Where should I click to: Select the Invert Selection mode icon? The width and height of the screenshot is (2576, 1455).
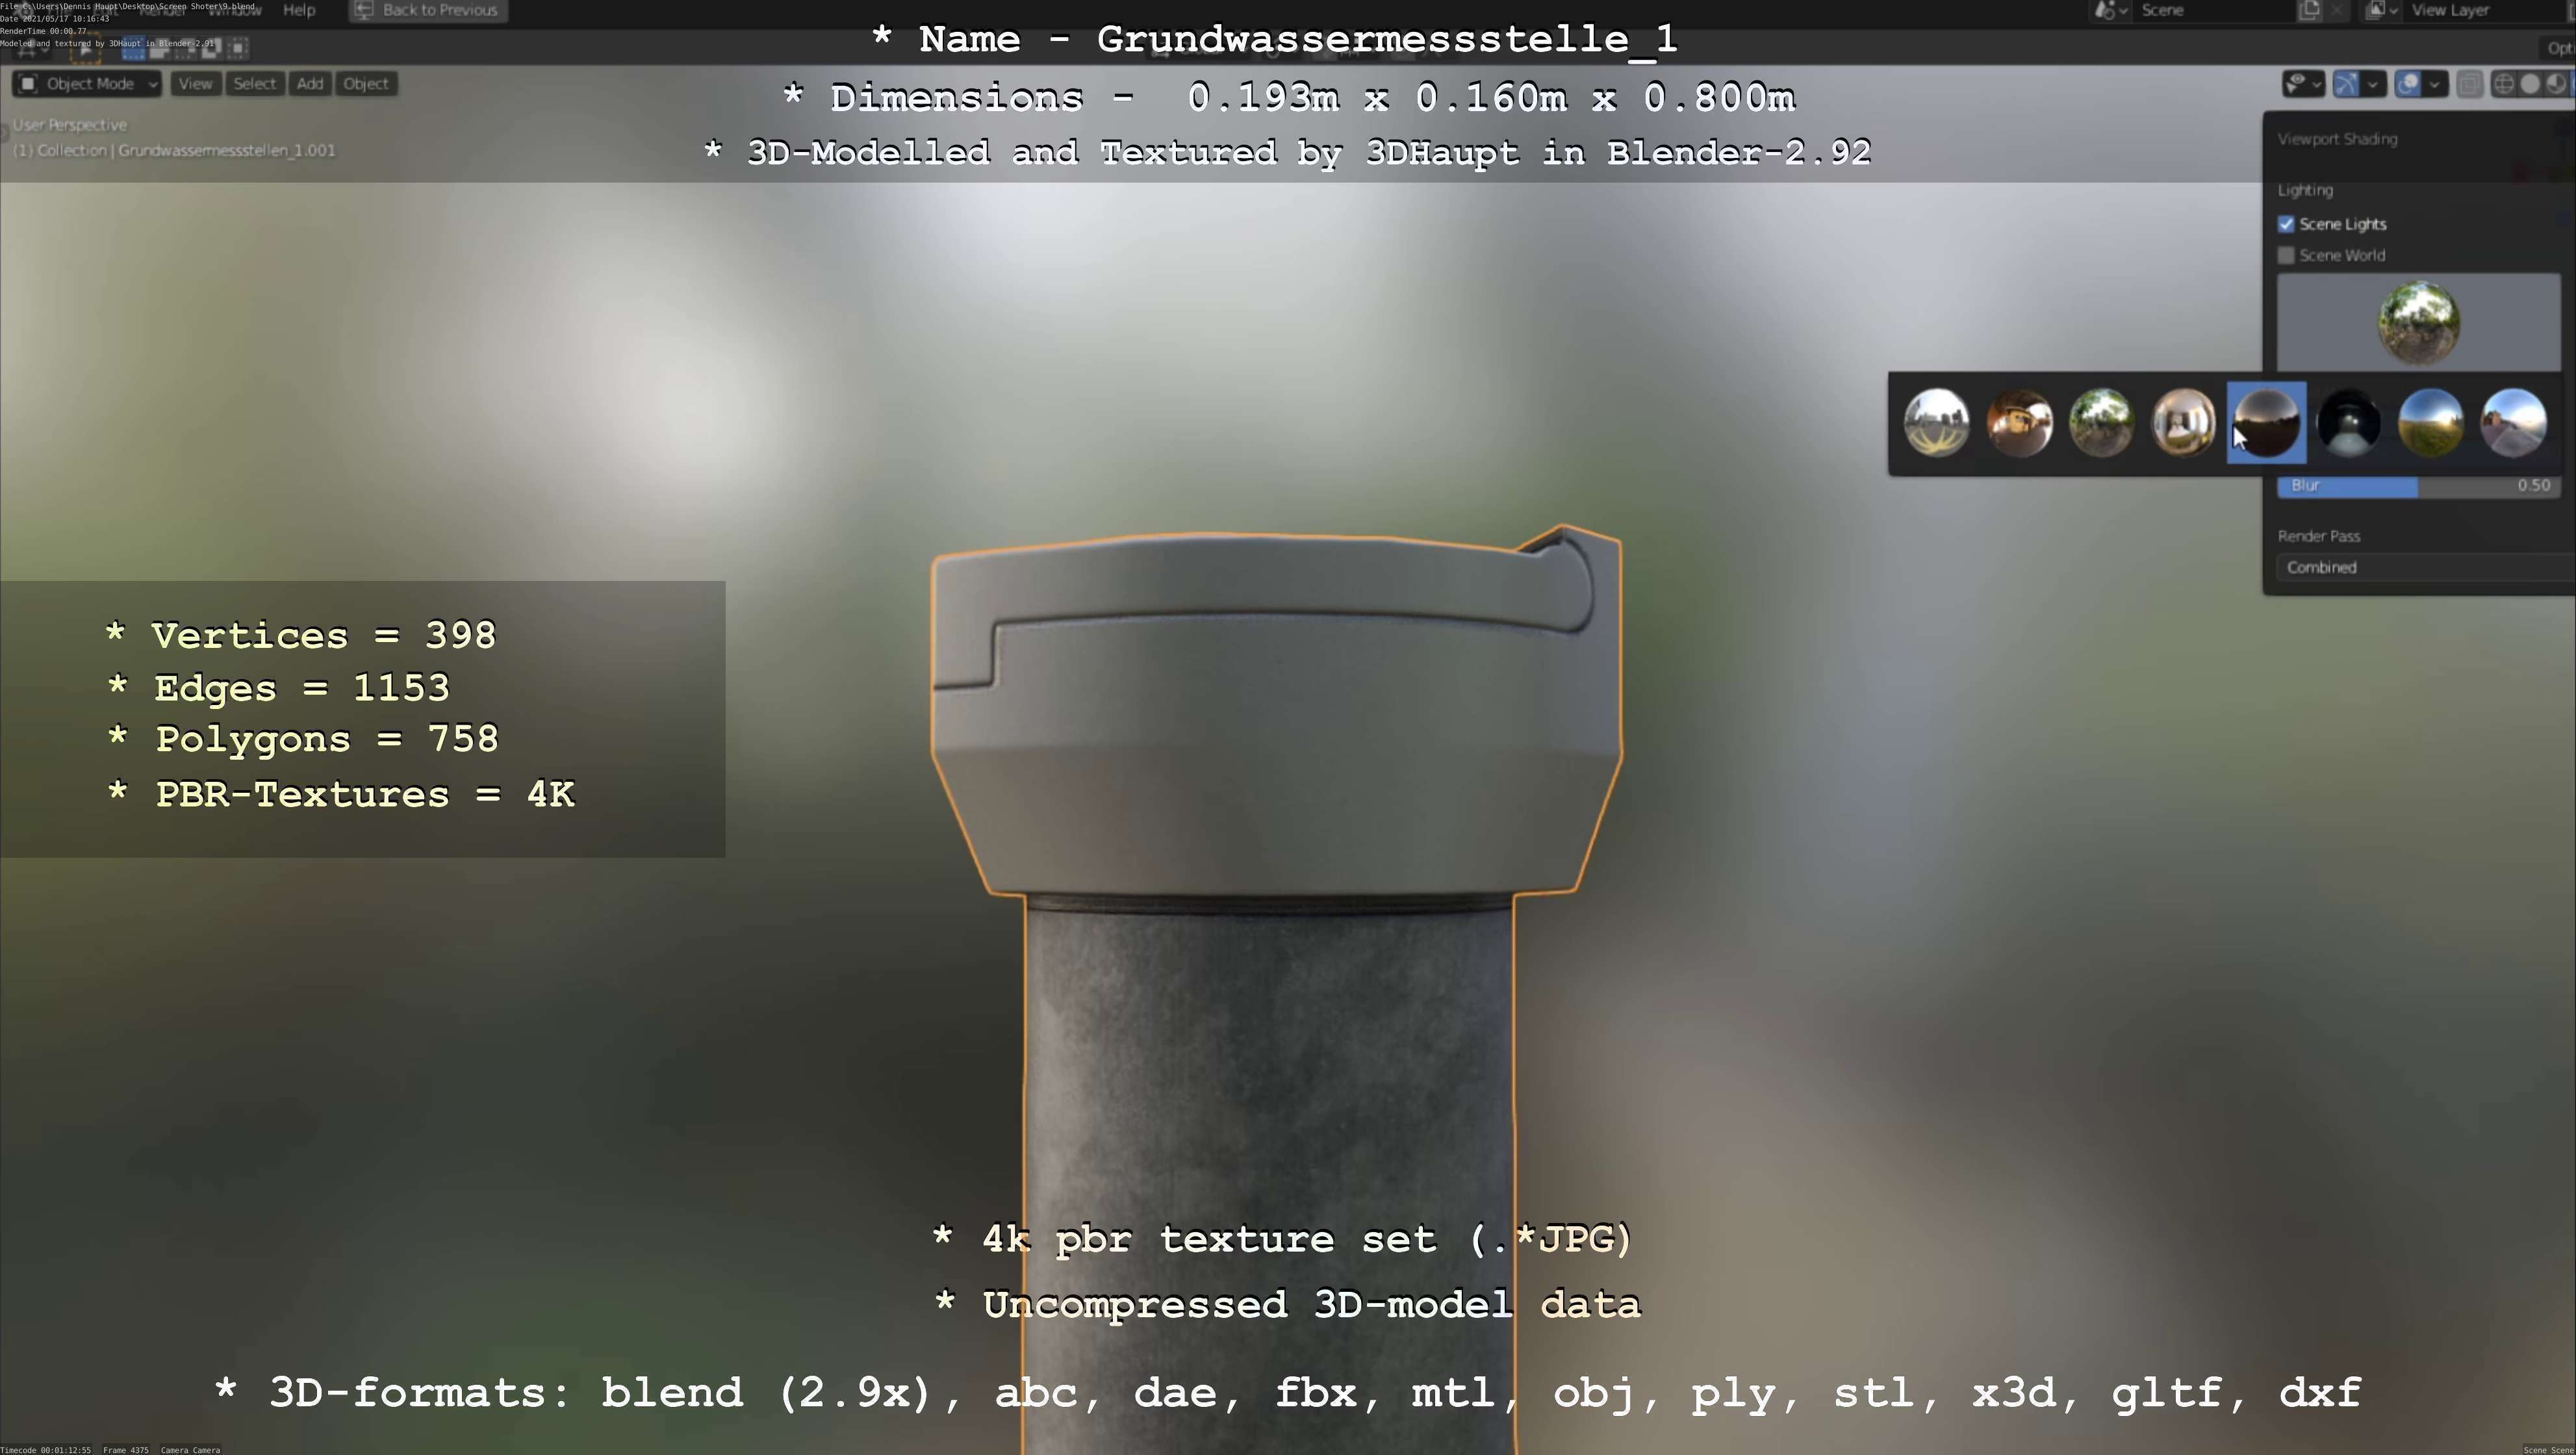point(211,47)
